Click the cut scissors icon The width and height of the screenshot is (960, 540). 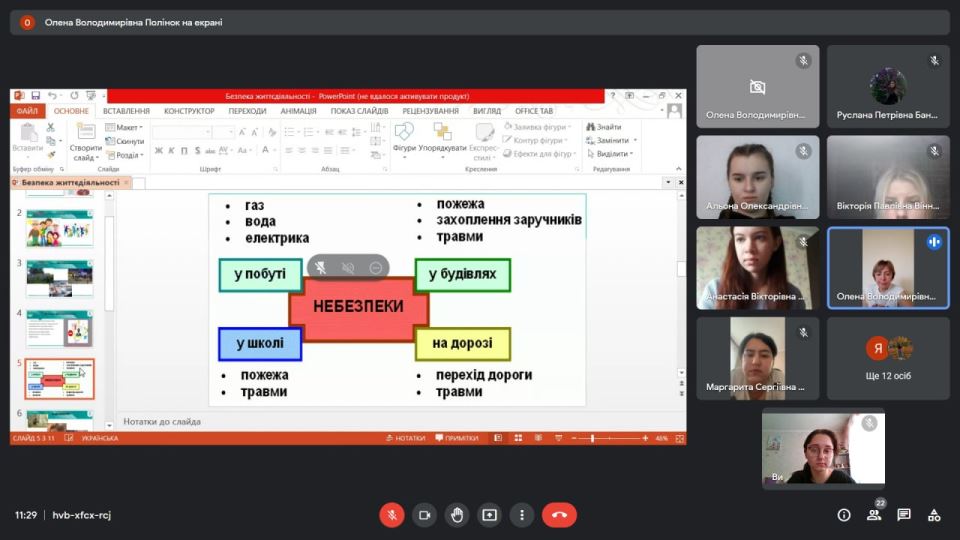51,127
